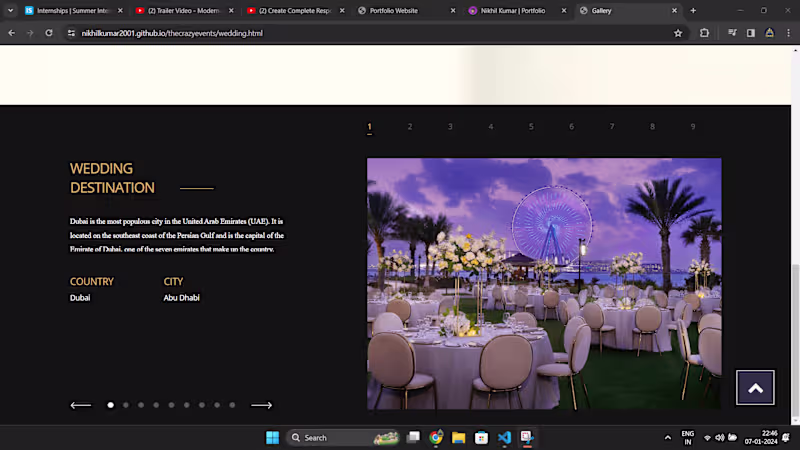
Task: Open the Windows Start menu
Action: pos(272,438)
